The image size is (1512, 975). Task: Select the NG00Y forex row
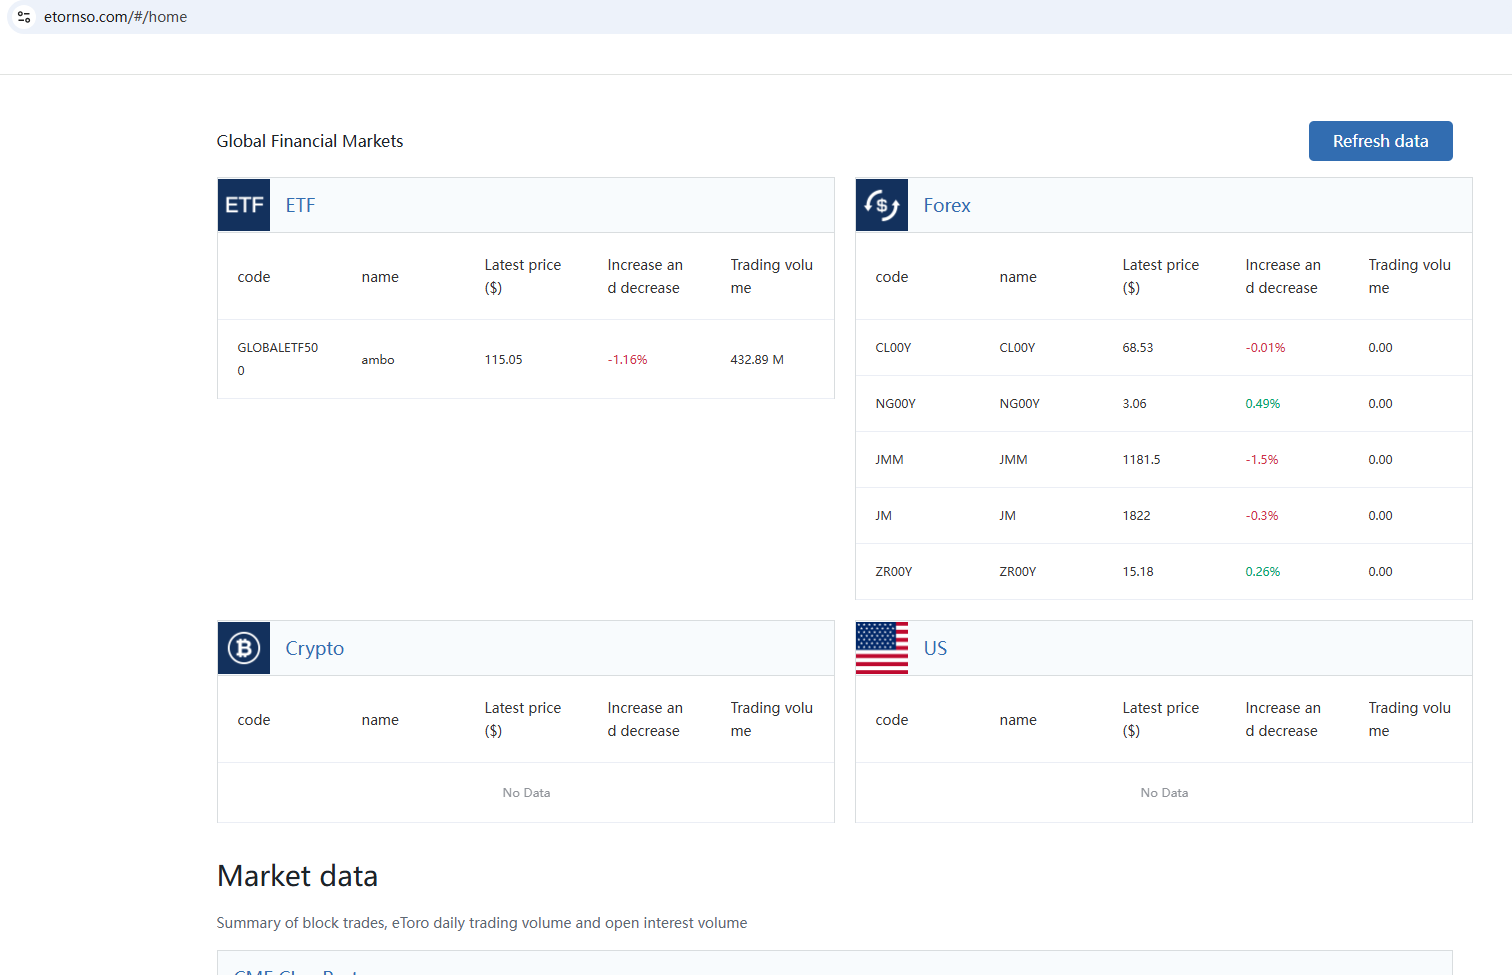coord(895,404)
